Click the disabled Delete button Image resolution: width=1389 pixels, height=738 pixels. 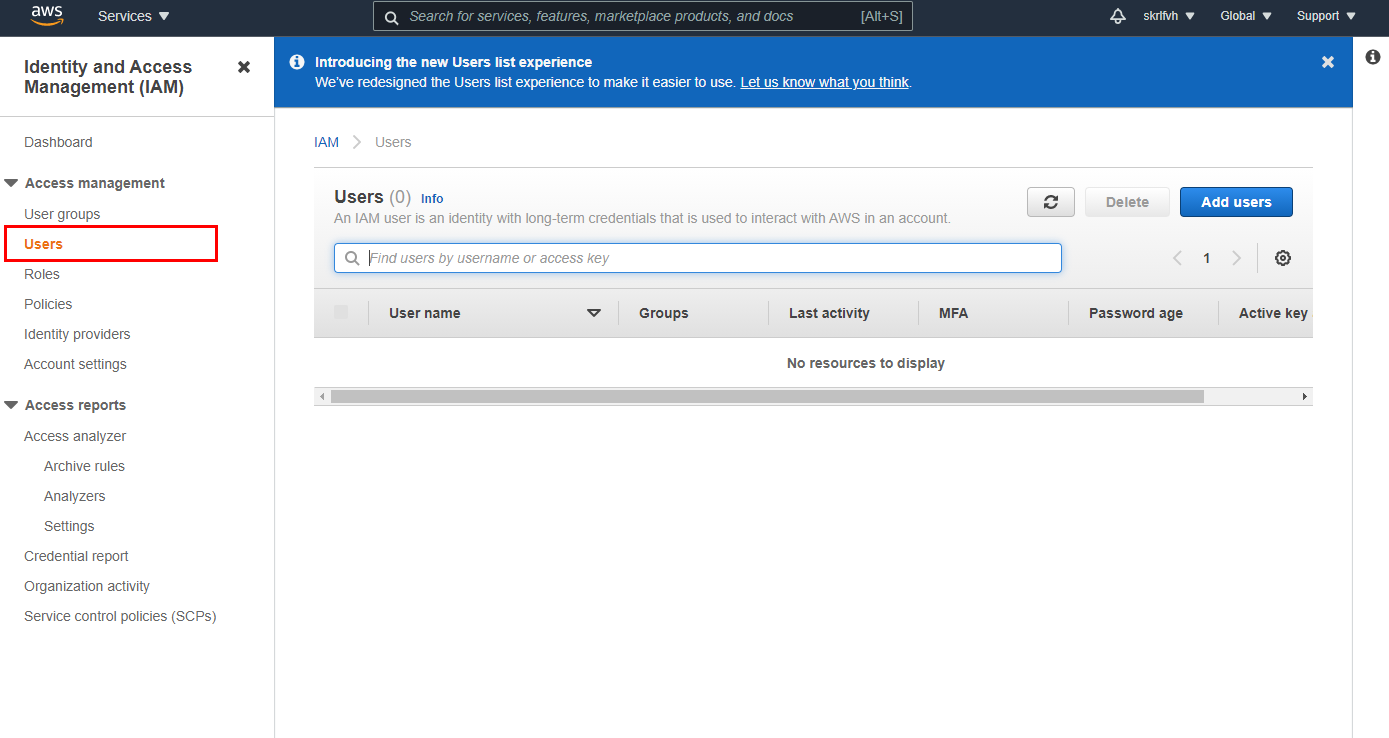1127,202
